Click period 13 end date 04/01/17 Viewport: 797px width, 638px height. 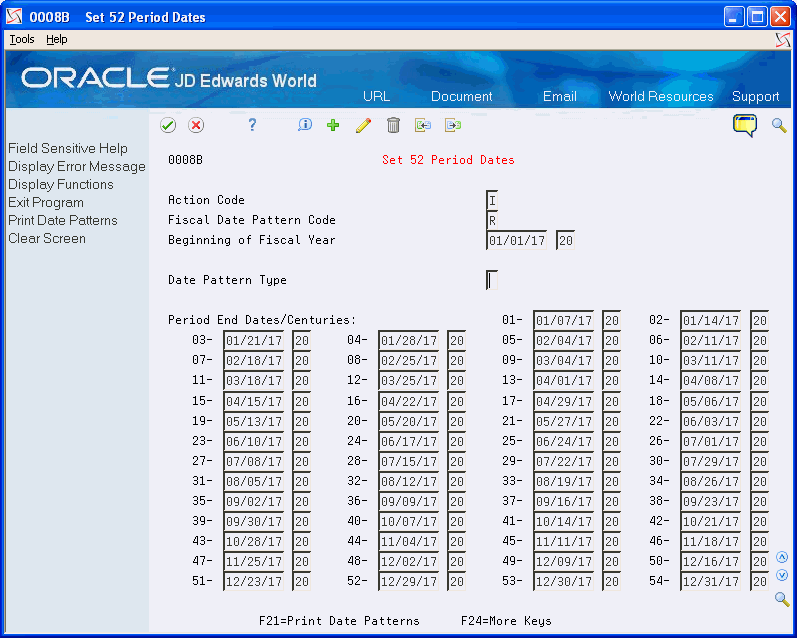tap(564, 381)
